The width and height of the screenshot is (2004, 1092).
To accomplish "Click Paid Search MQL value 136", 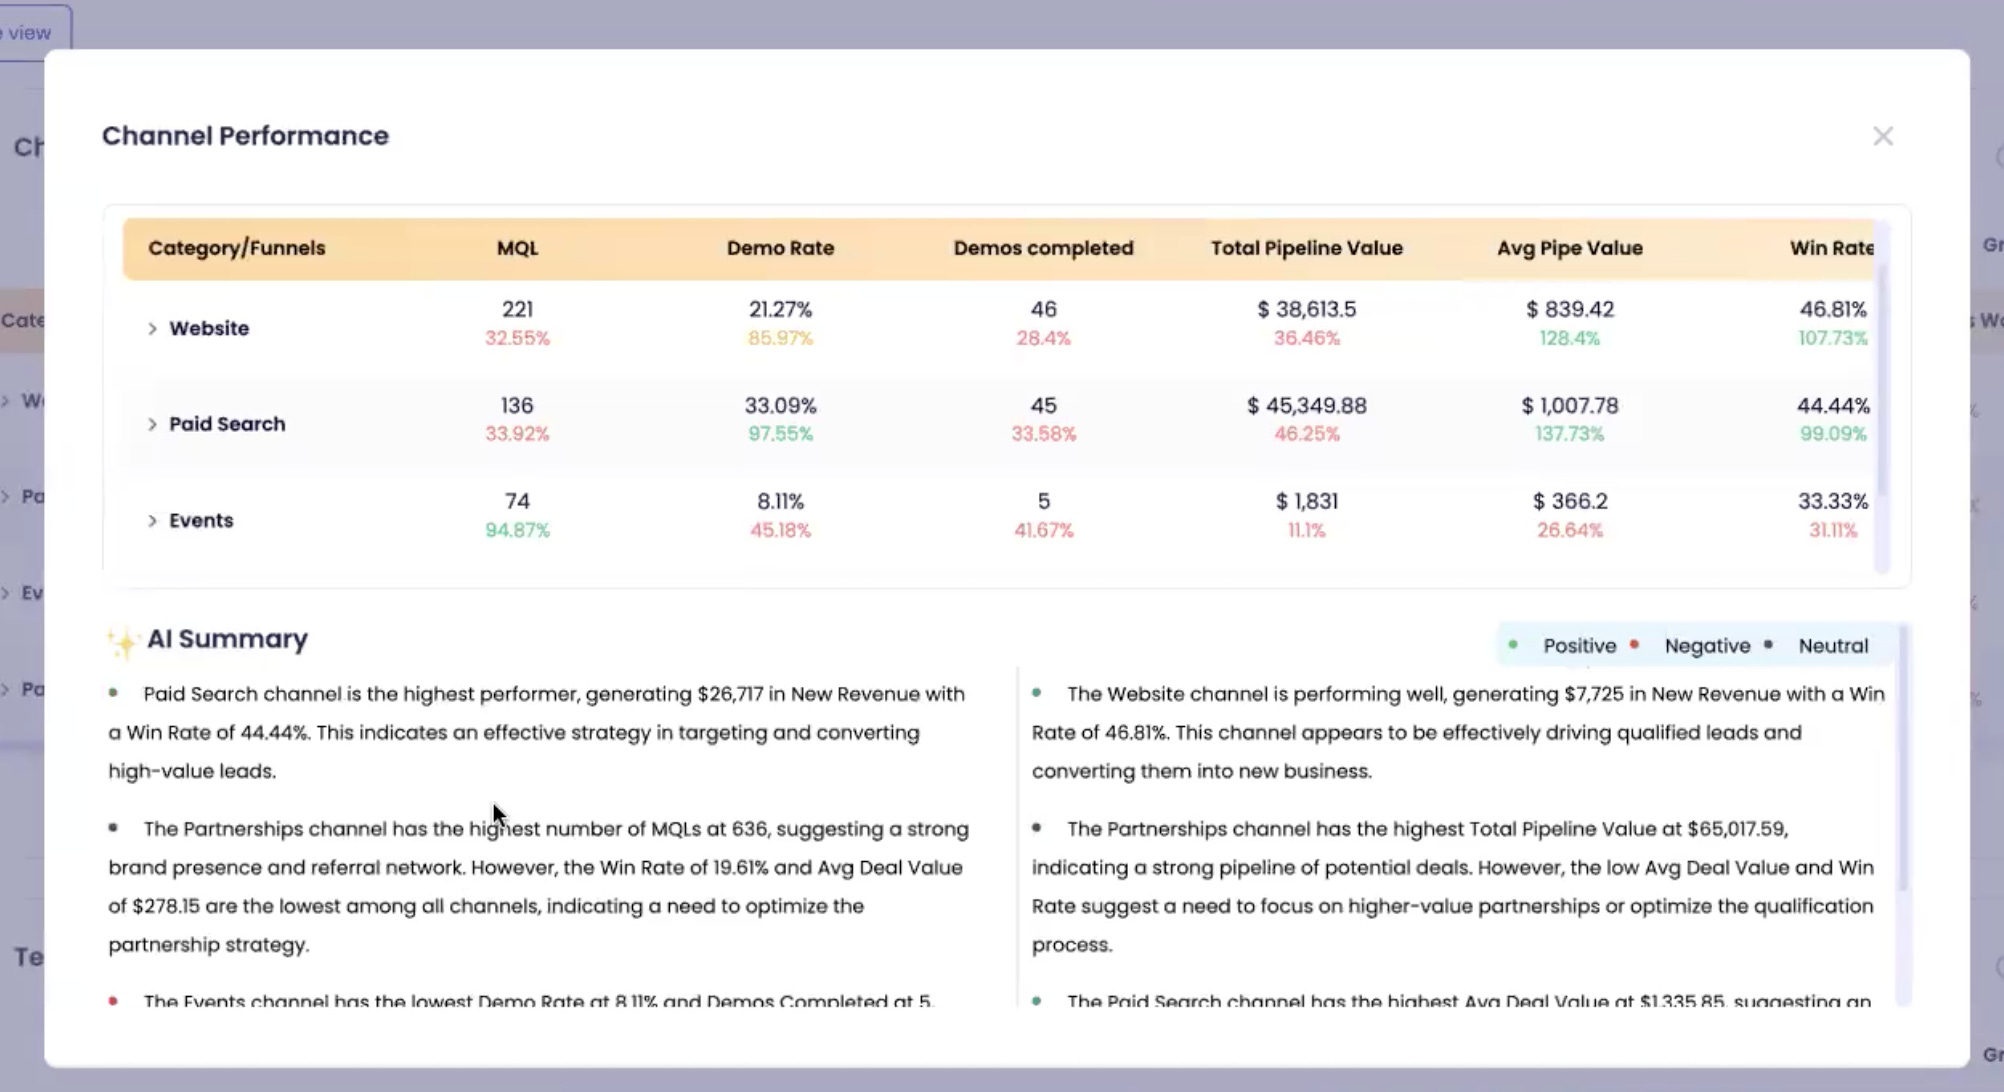I will [x=517, y=406].
